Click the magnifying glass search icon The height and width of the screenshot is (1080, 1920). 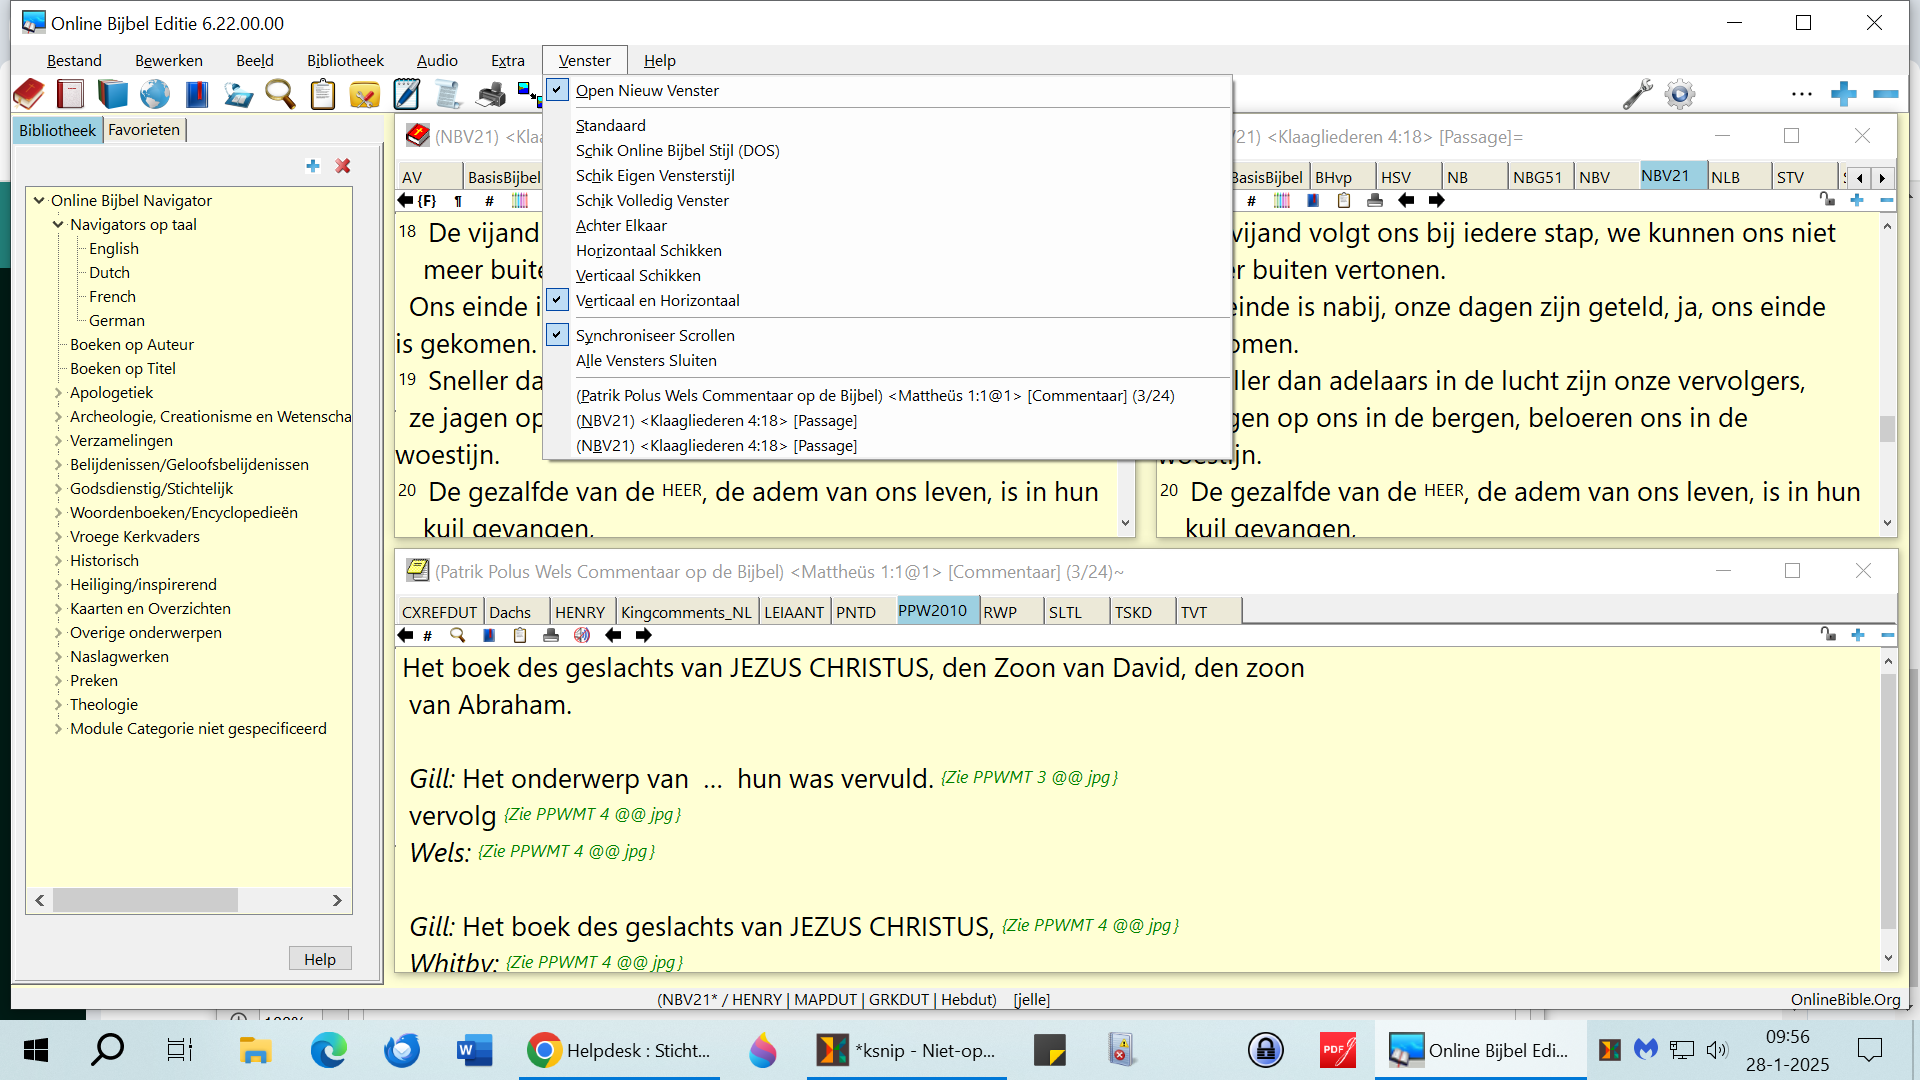click(x=280, y=94)
